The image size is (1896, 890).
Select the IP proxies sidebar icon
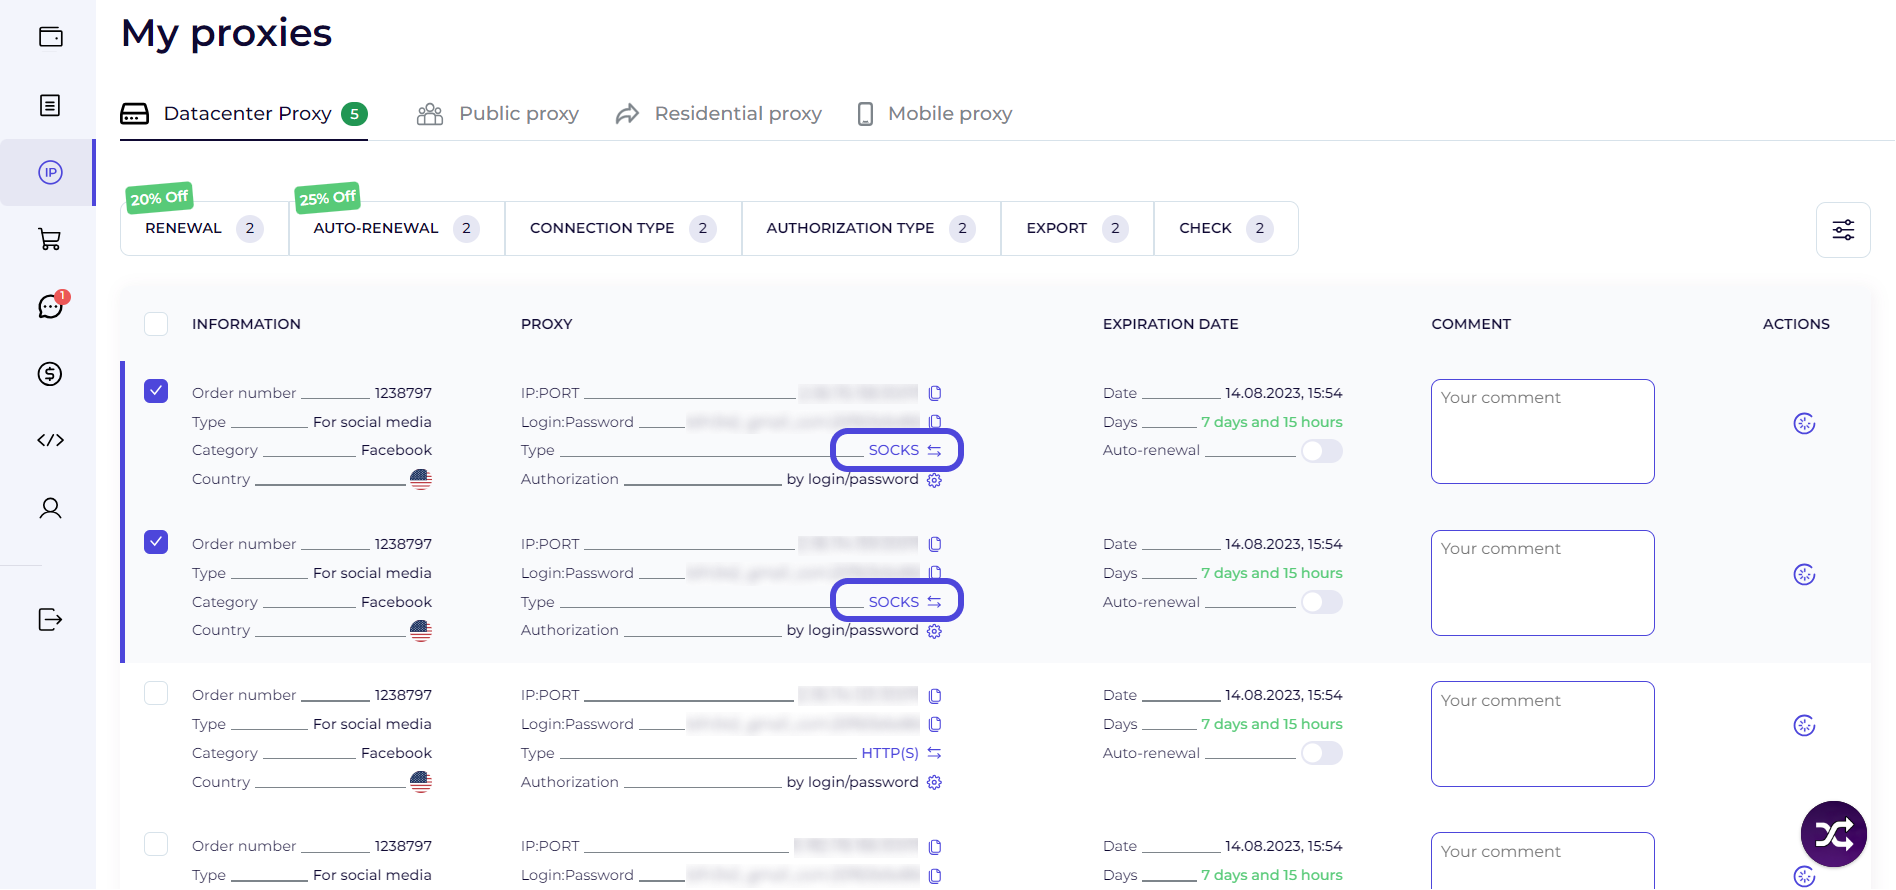coord(50,172)
